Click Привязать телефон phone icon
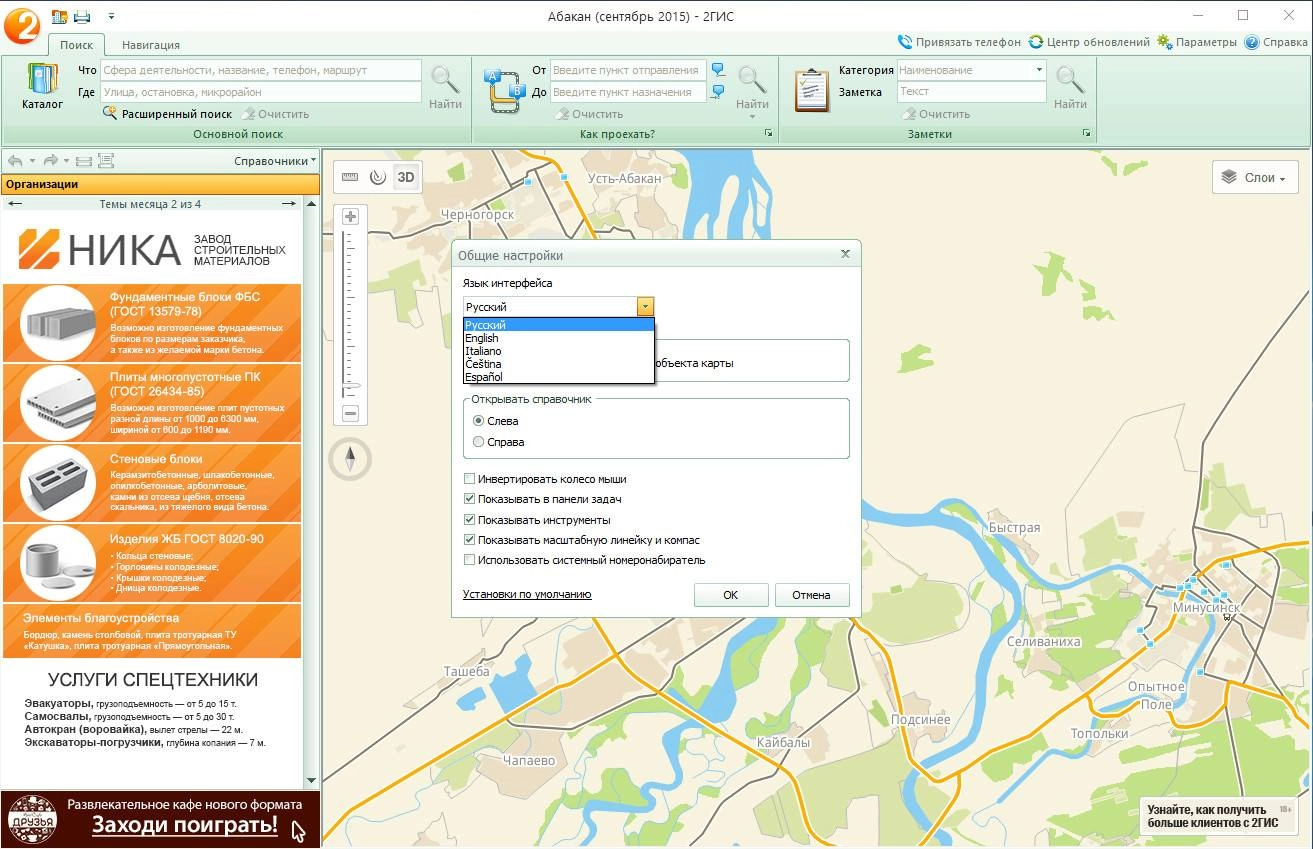Image resolution: width=1313 pixels, height=849 pixels. (x=905, y=42)
